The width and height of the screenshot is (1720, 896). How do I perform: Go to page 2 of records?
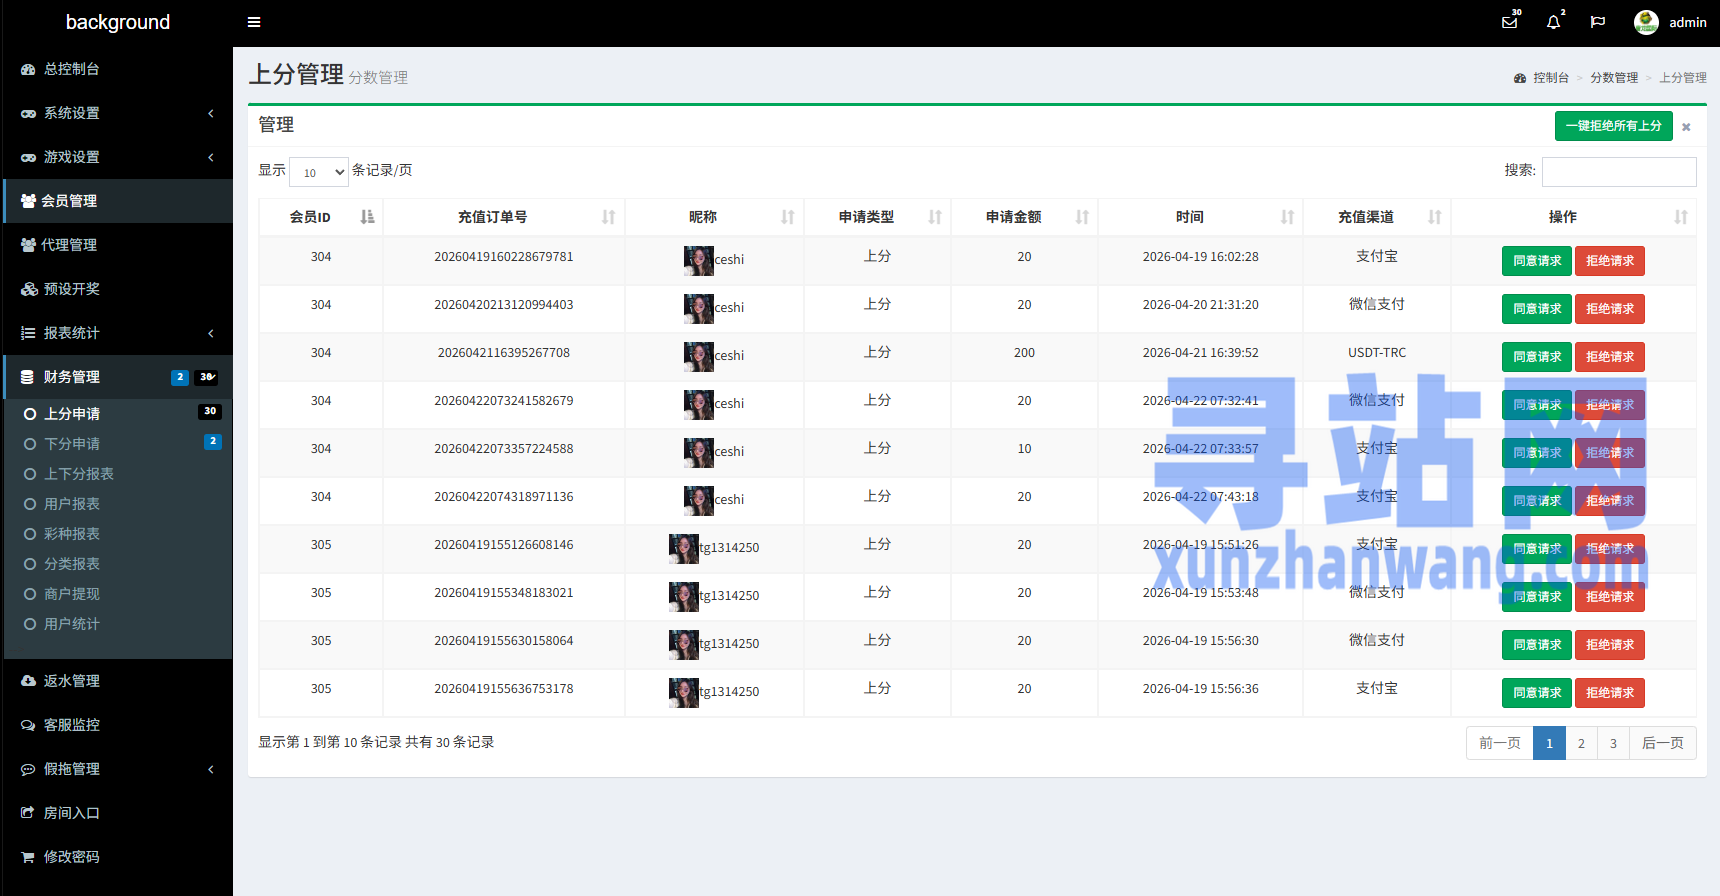pos(1581,743)
